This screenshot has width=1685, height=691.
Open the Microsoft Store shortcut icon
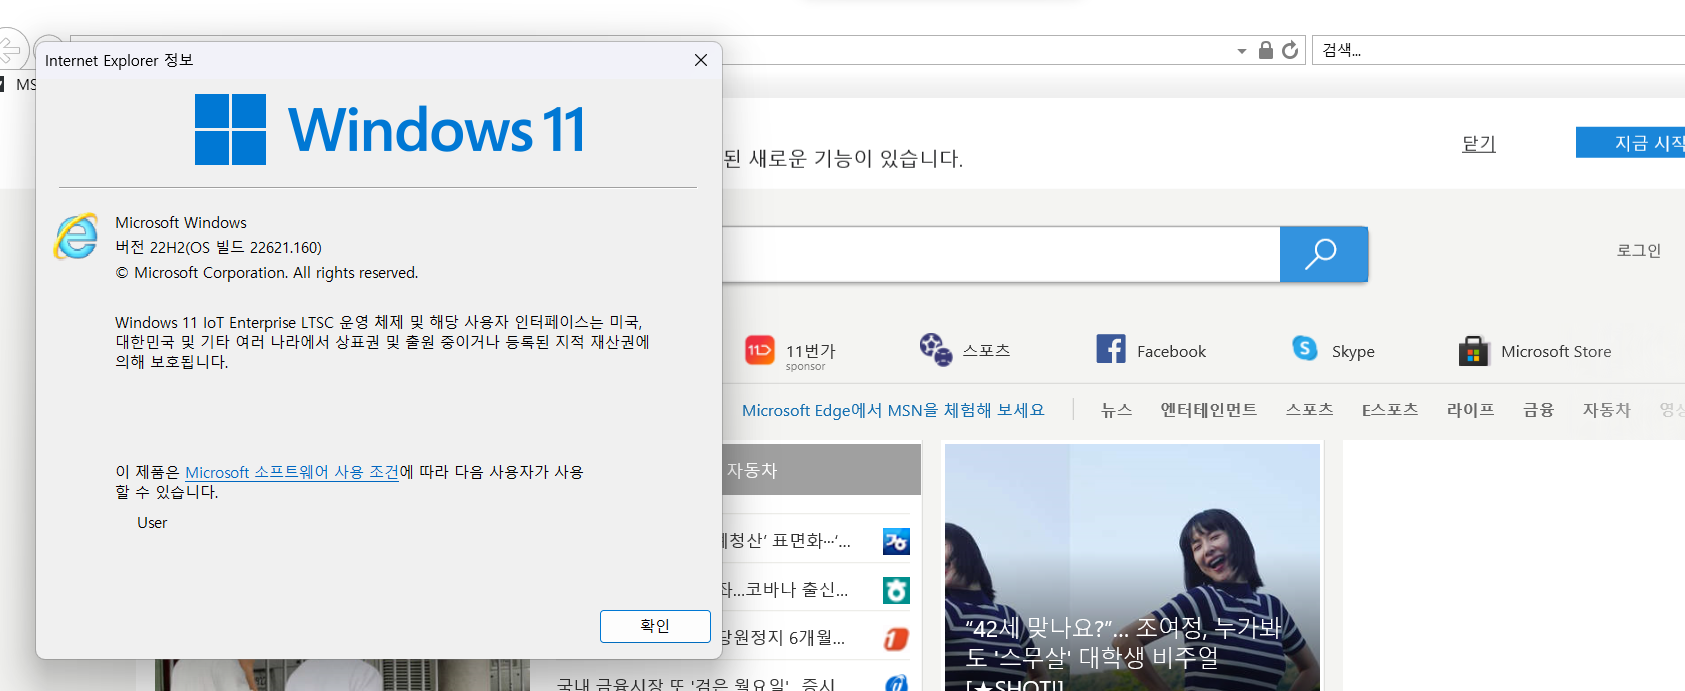click(1474, 351)
